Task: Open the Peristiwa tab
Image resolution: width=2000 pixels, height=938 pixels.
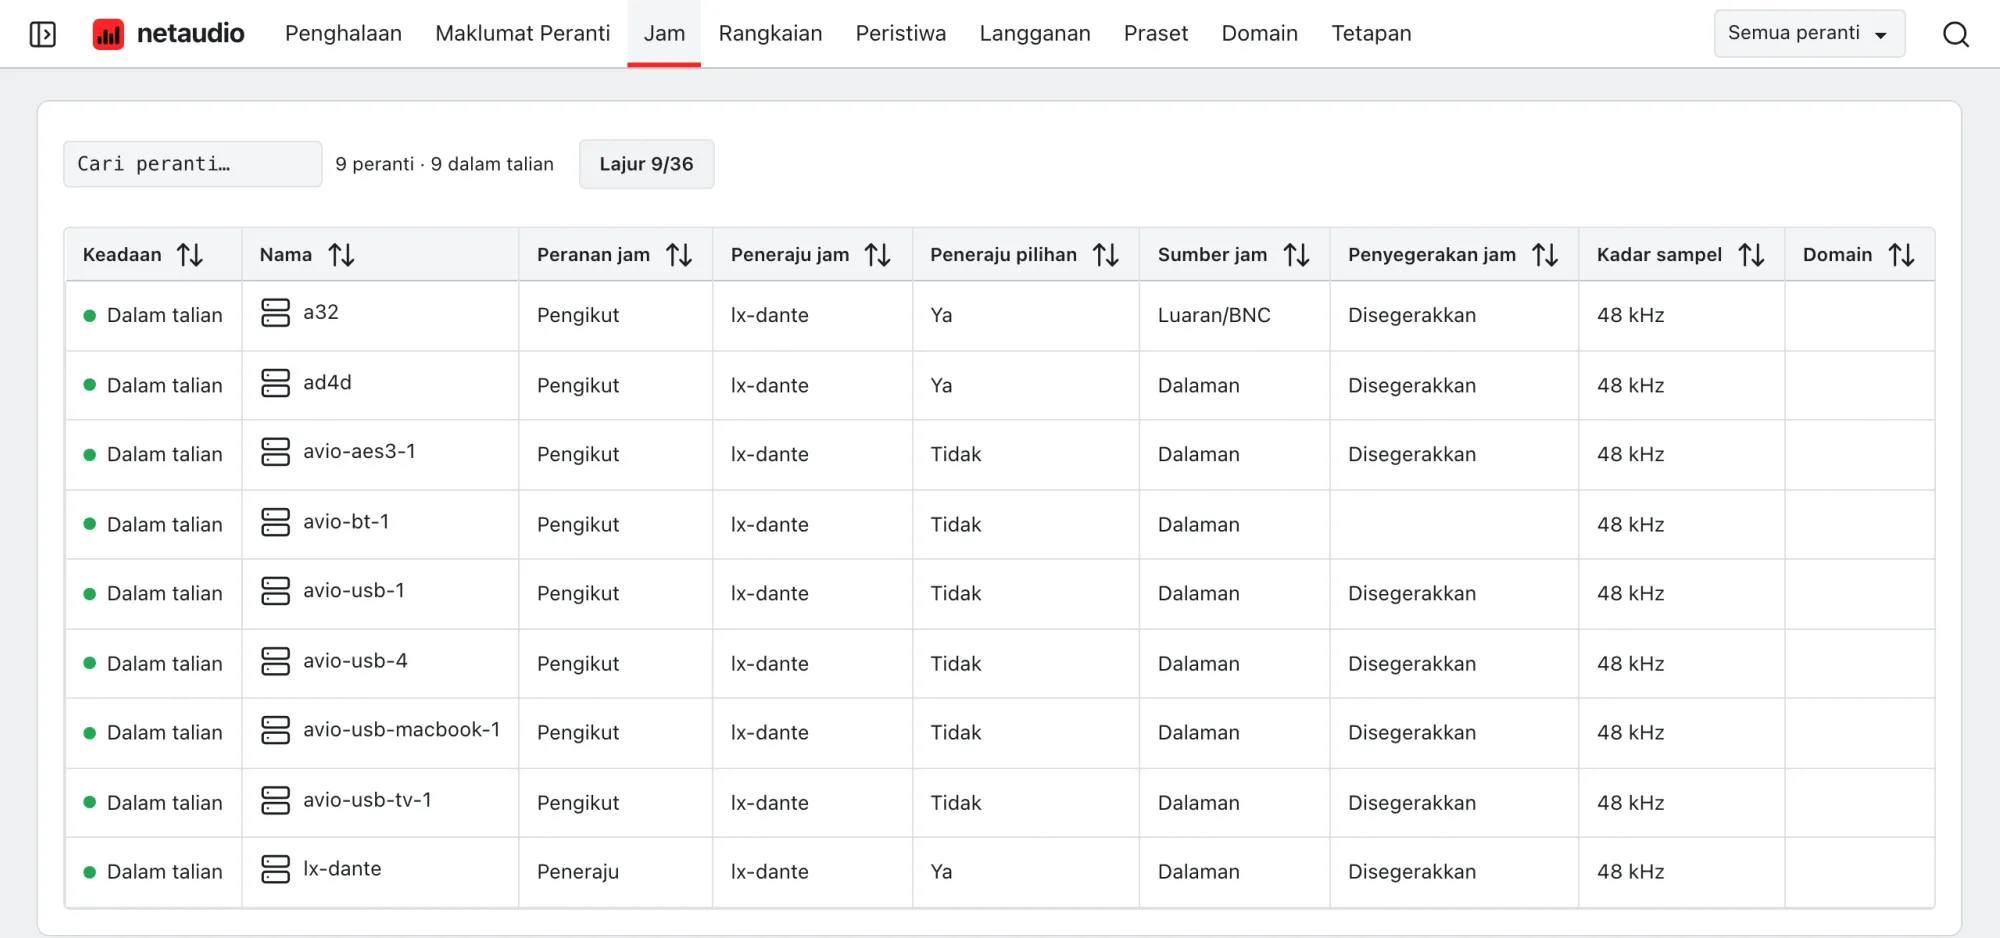Action: [x=900, y=34]
